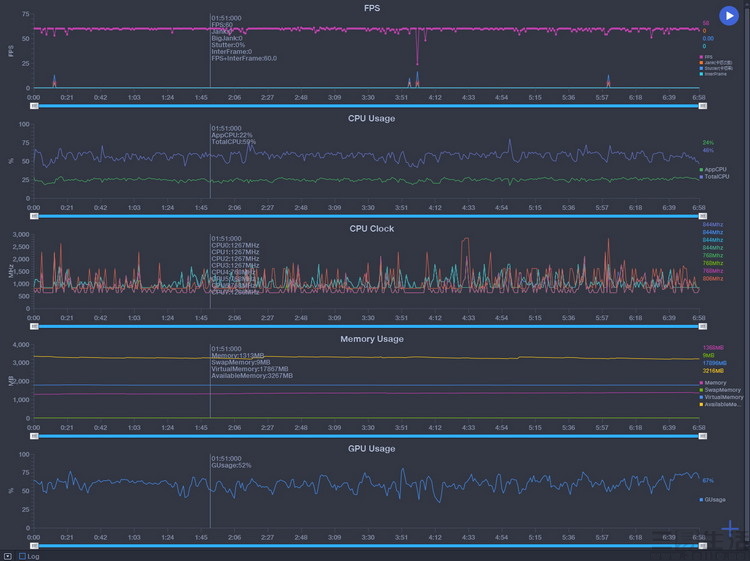Click the CPU Usage chart title
Viewport: 750px width, 561px height.
pos(372,118)
